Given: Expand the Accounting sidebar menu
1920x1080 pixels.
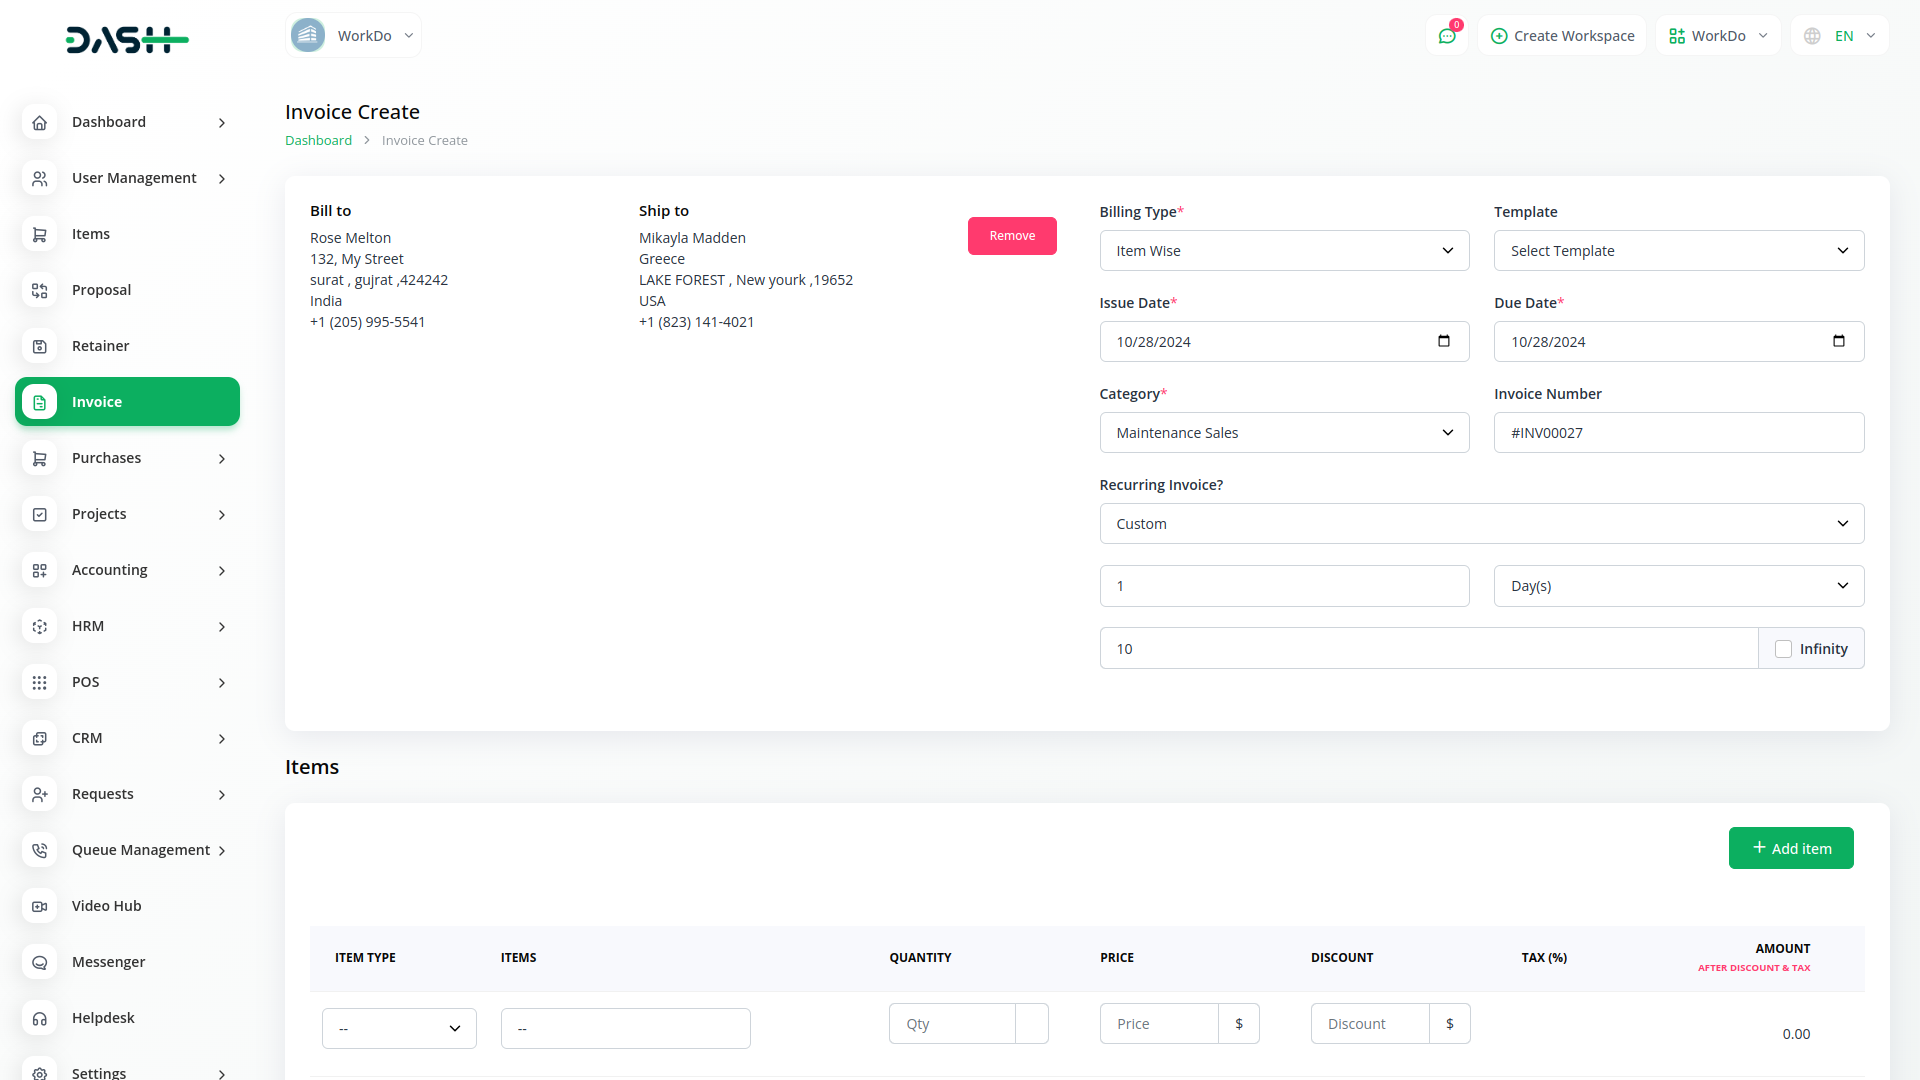Looking at the screenshot, I should (127, 570).
